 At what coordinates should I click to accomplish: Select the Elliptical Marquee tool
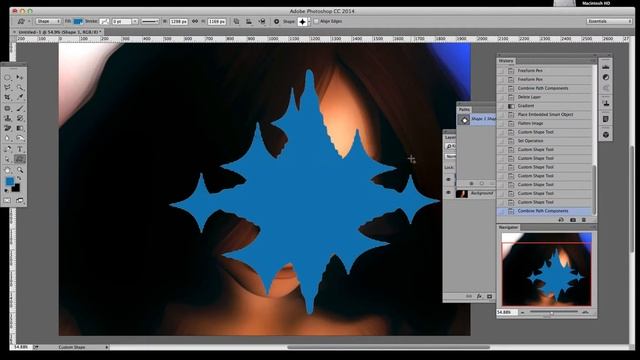click(8, 77)
